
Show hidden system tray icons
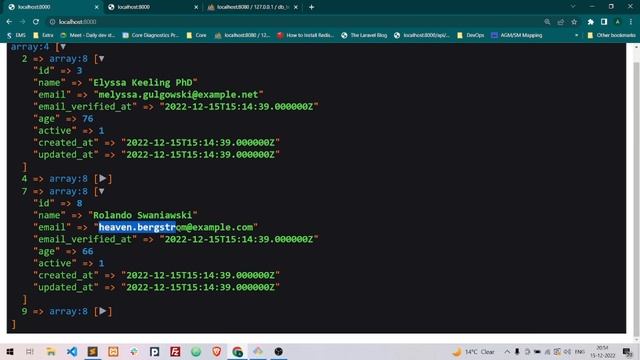(507, 351)
